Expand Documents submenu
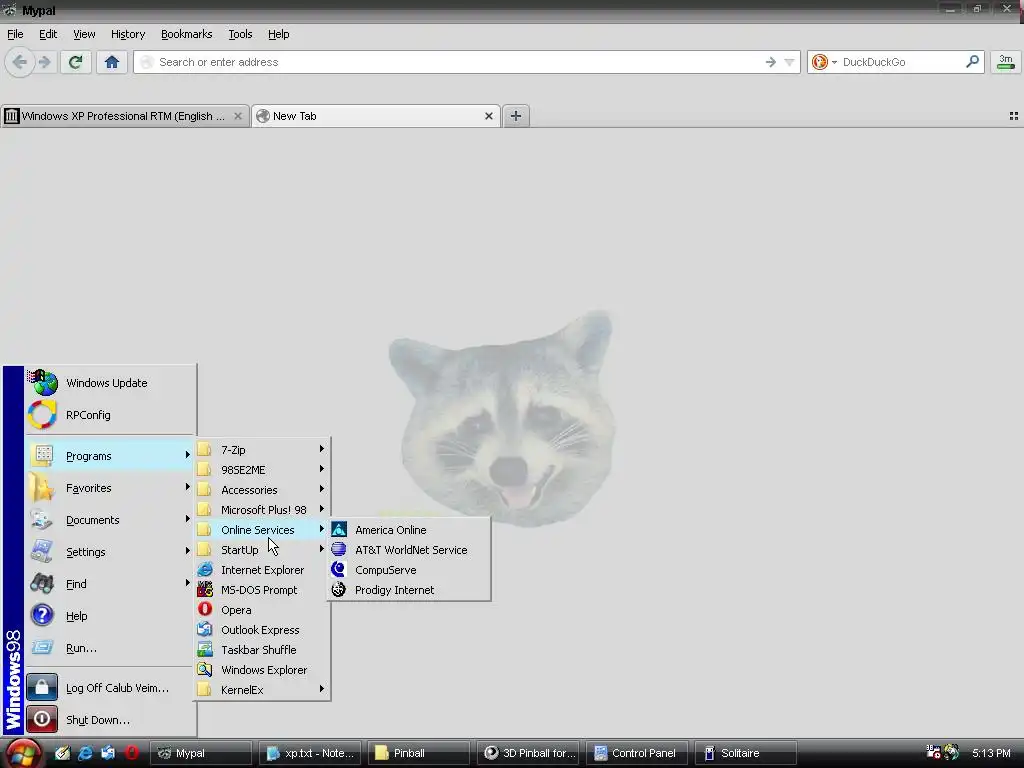1024x768 pixels. pos(110,520)
